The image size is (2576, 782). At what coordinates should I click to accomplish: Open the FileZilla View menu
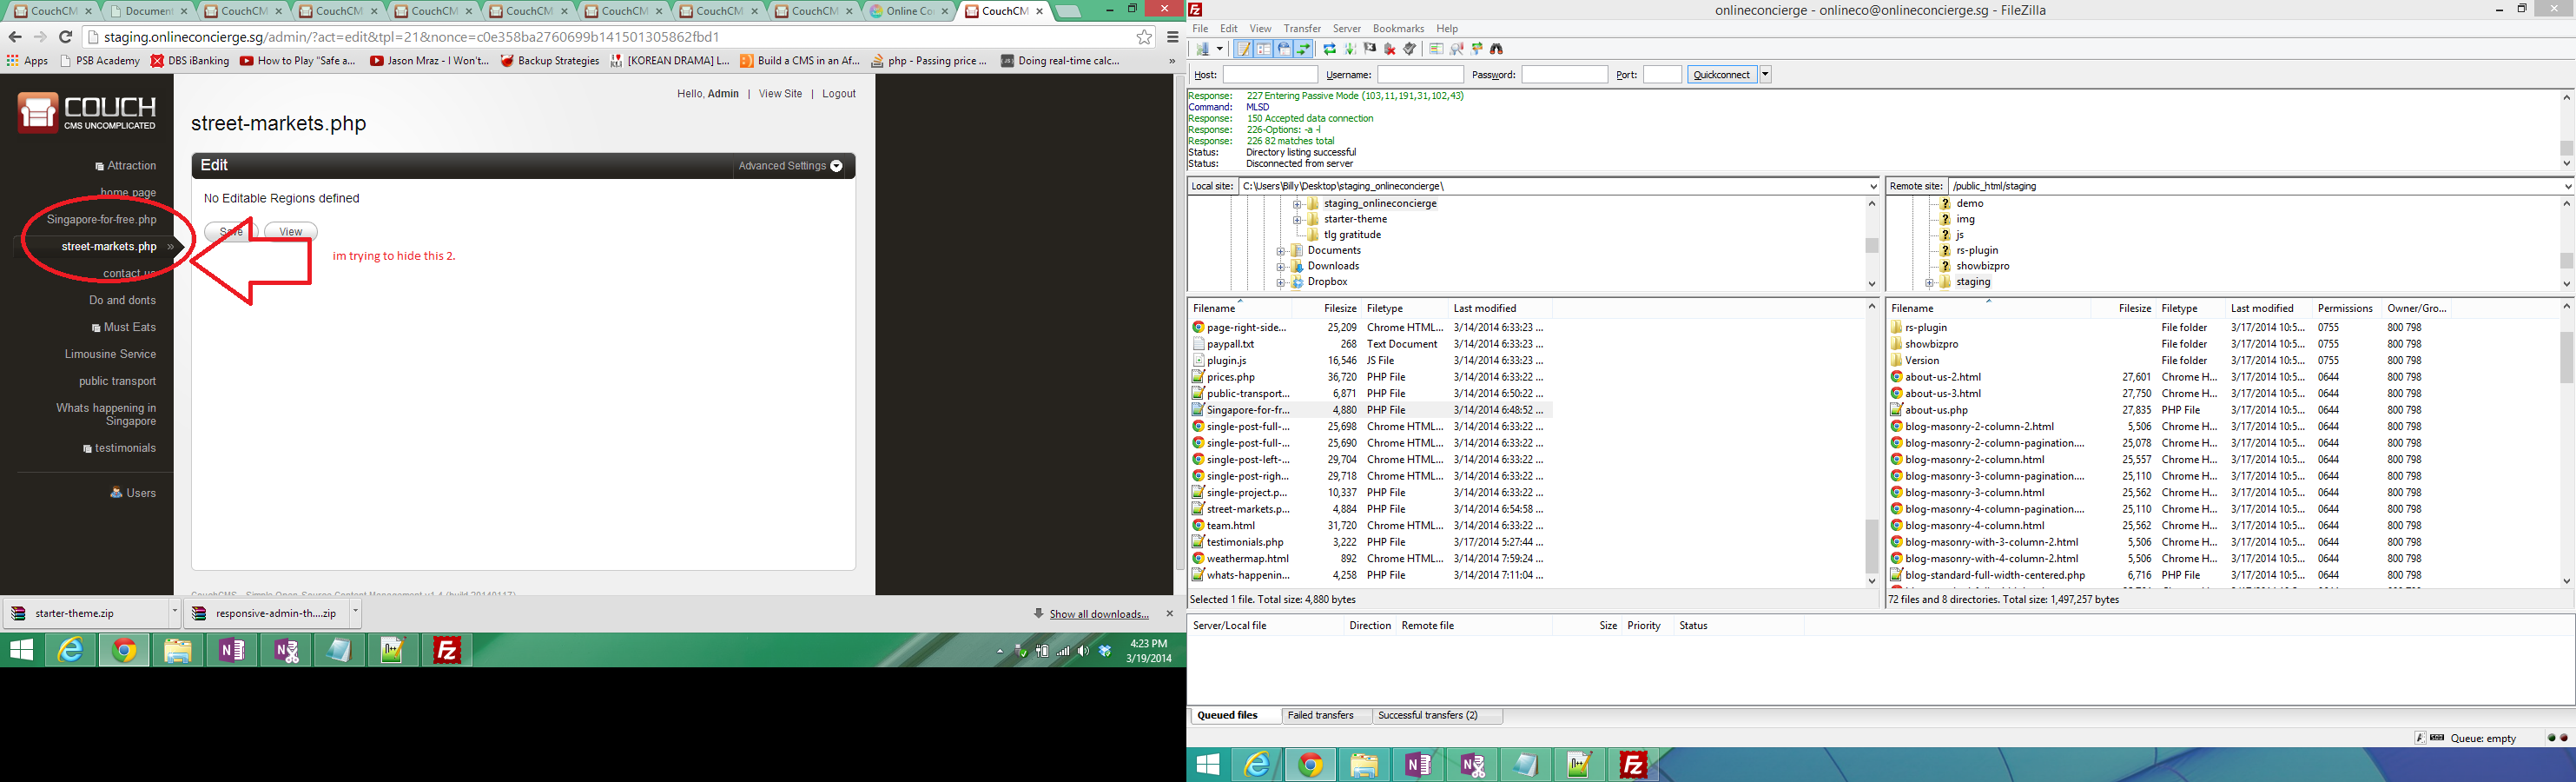[x=1260, y=29]
